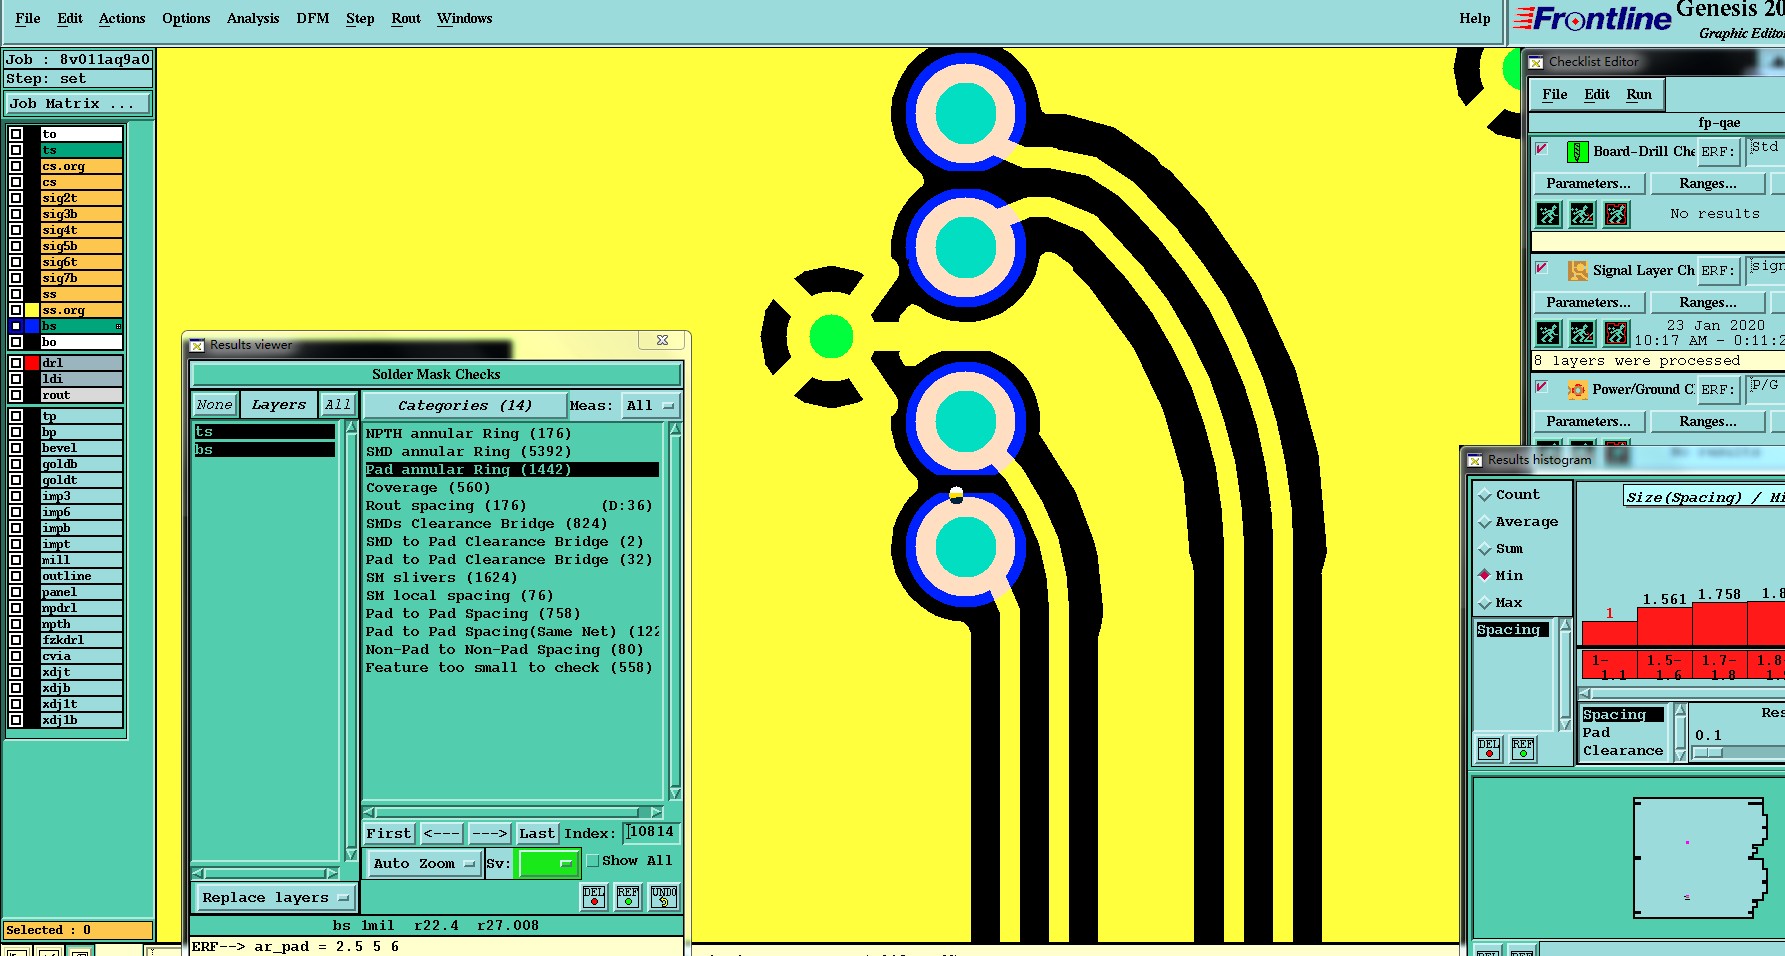Click the Power/Ground Checks icon

coord(1577,390)
